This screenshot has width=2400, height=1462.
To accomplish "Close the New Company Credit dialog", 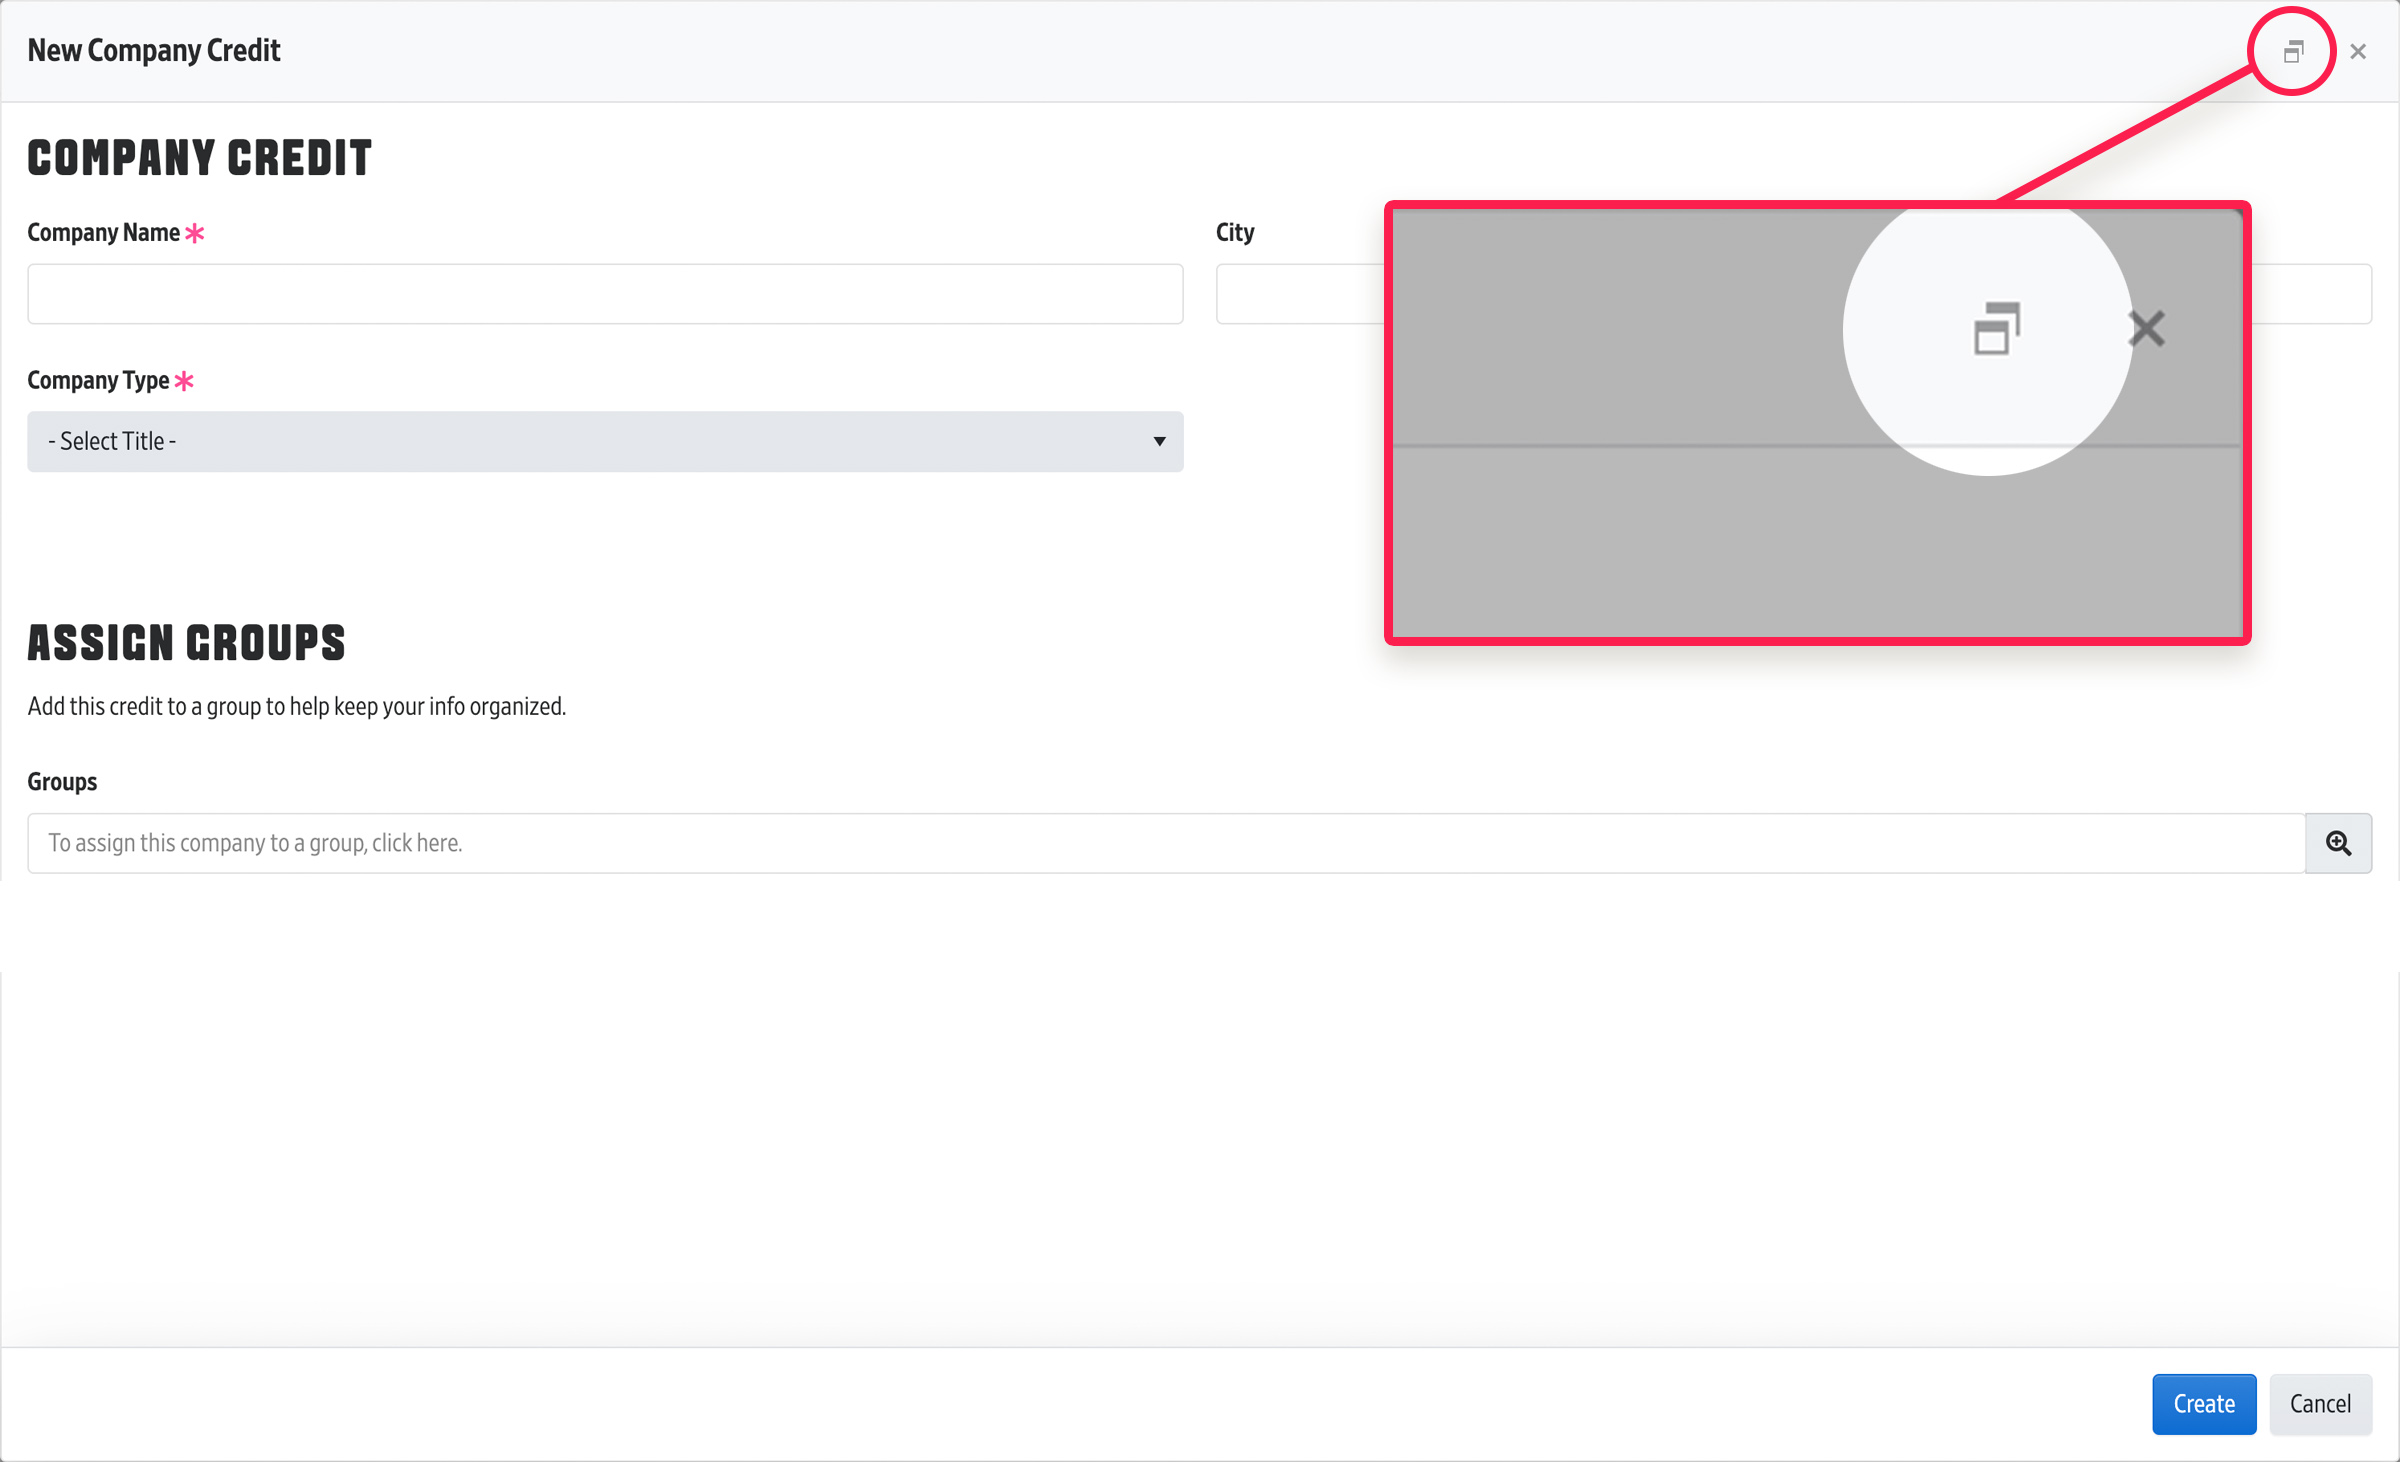I will (x=2358, y=52).
